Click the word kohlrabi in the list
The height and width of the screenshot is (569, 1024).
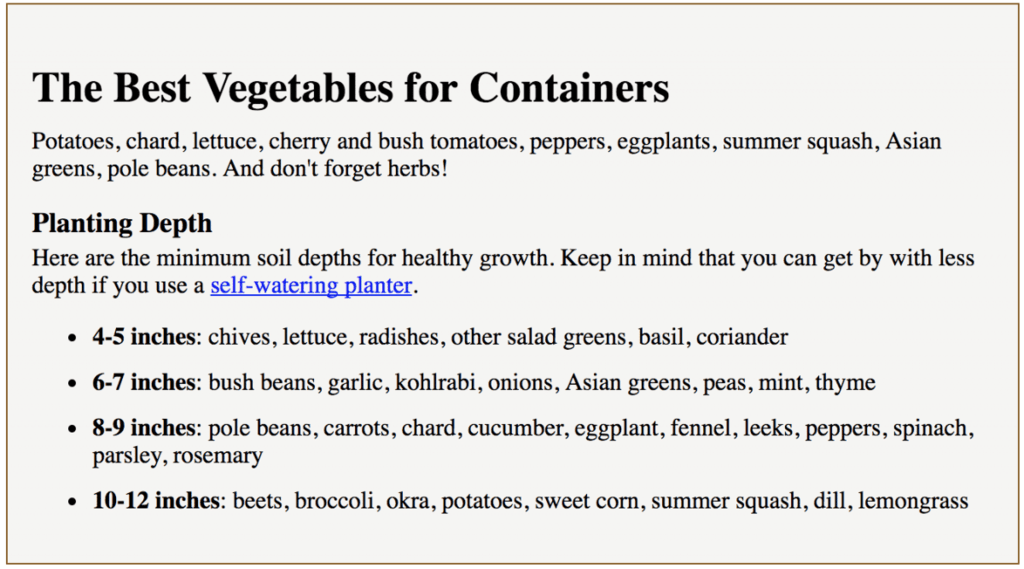click(x=436, y=383)
